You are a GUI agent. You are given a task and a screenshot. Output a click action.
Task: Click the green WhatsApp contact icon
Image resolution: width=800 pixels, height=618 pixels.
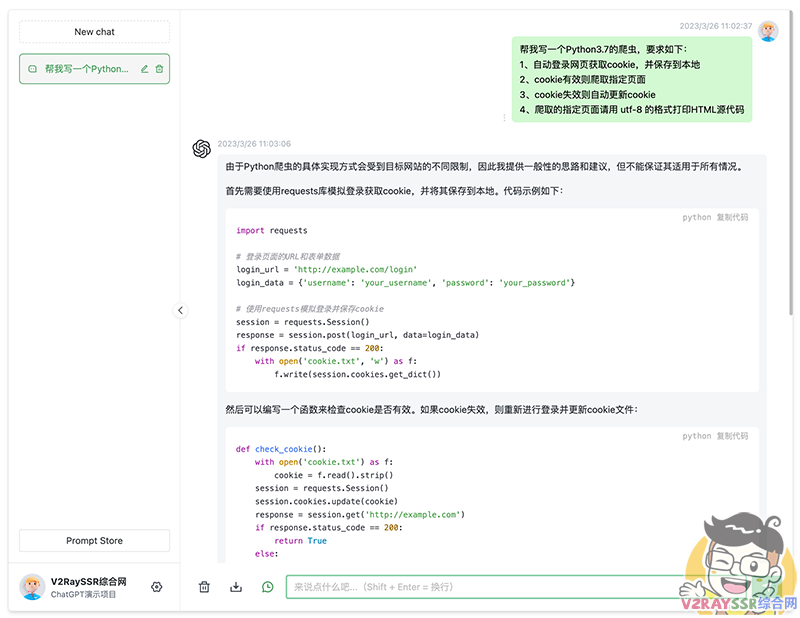(x=267, y=586)
